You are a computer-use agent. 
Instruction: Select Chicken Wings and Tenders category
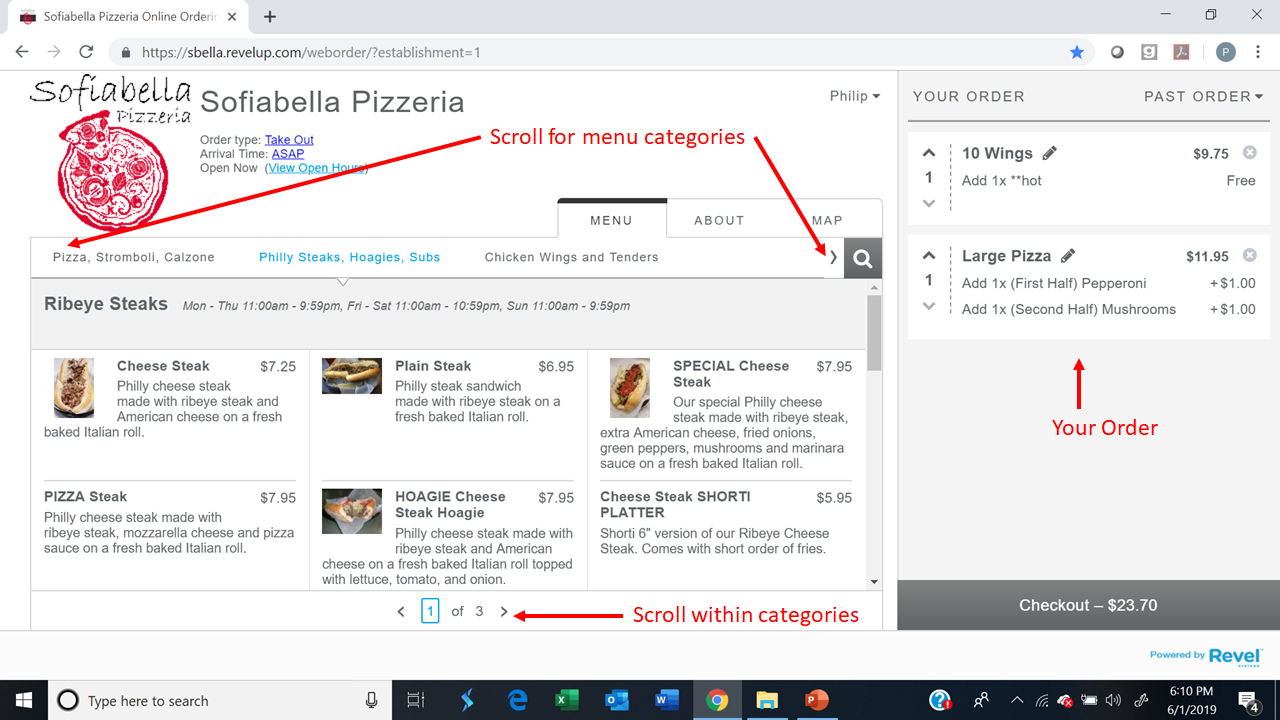[x=571, y=257]
